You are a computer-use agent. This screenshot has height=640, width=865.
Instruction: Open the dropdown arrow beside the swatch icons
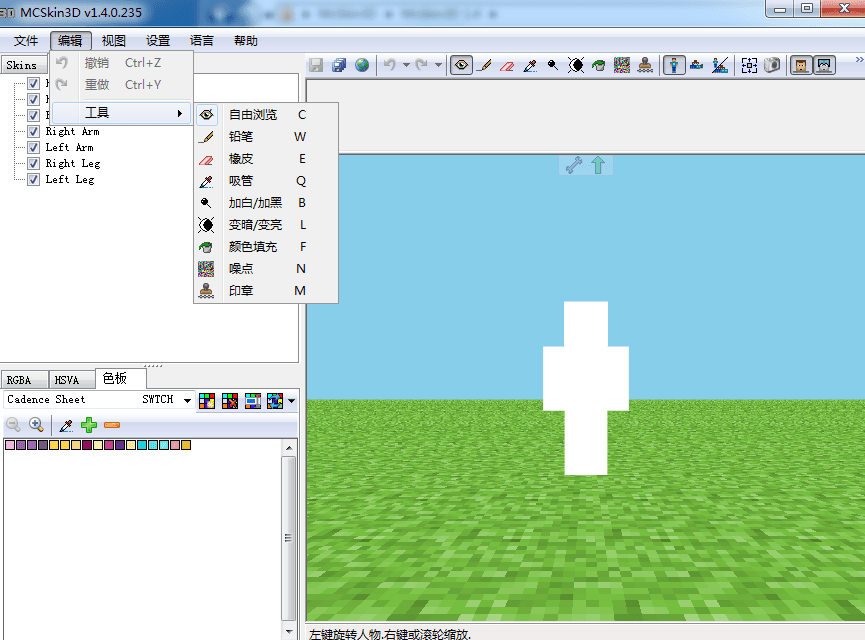point(291,401)
